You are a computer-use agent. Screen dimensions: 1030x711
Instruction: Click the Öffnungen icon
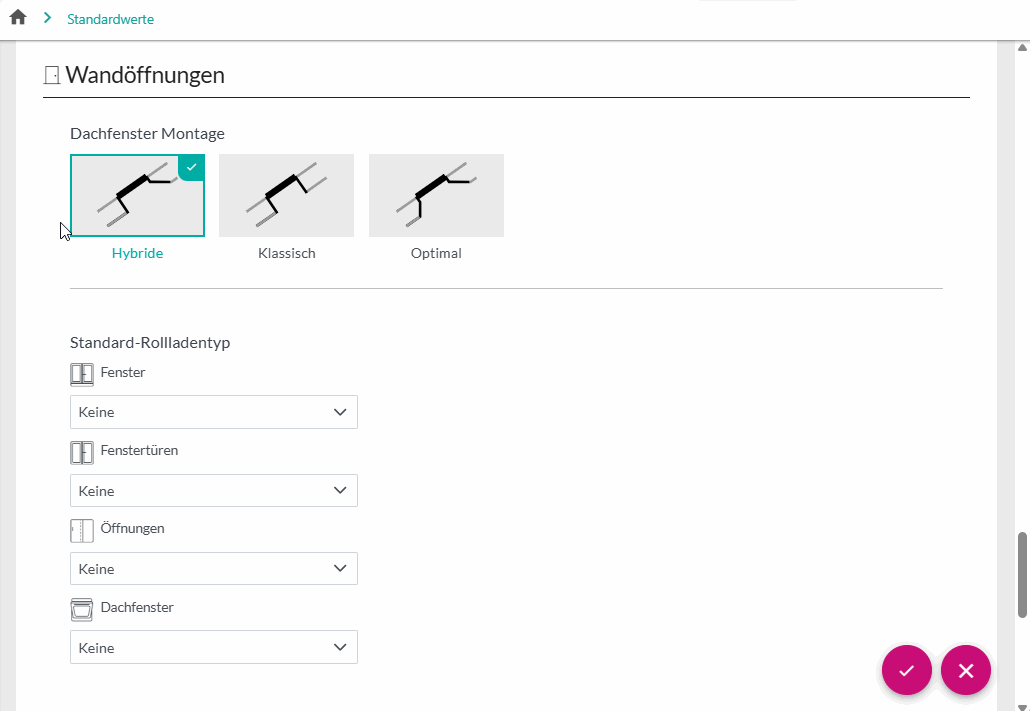click(x=81, y=530)
